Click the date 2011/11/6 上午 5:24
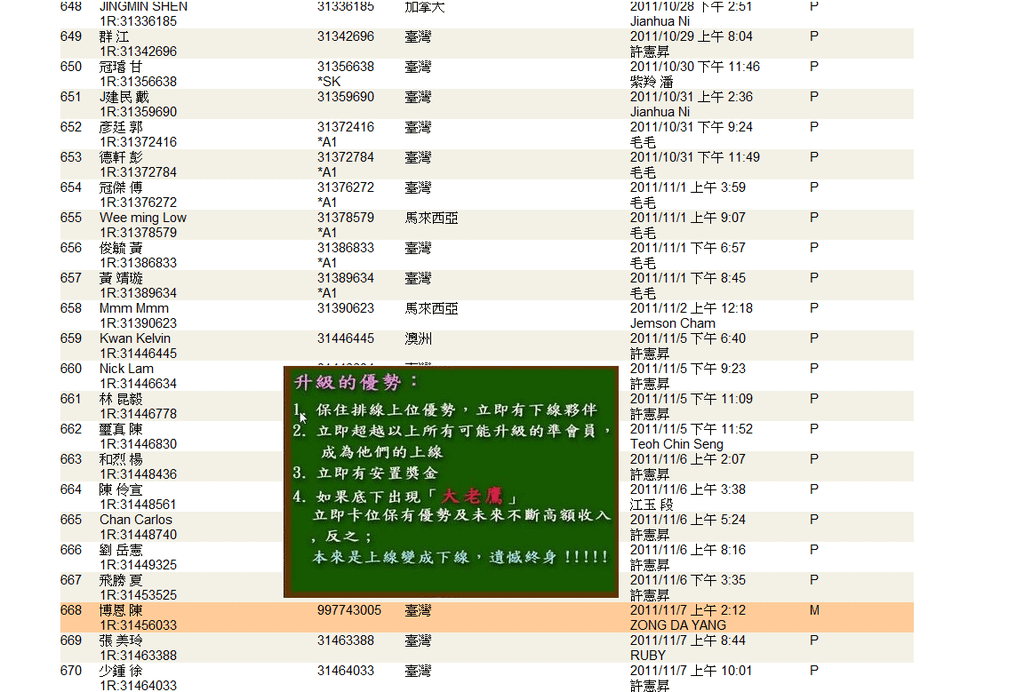The image size is (1024, 692). coord(688,520)
